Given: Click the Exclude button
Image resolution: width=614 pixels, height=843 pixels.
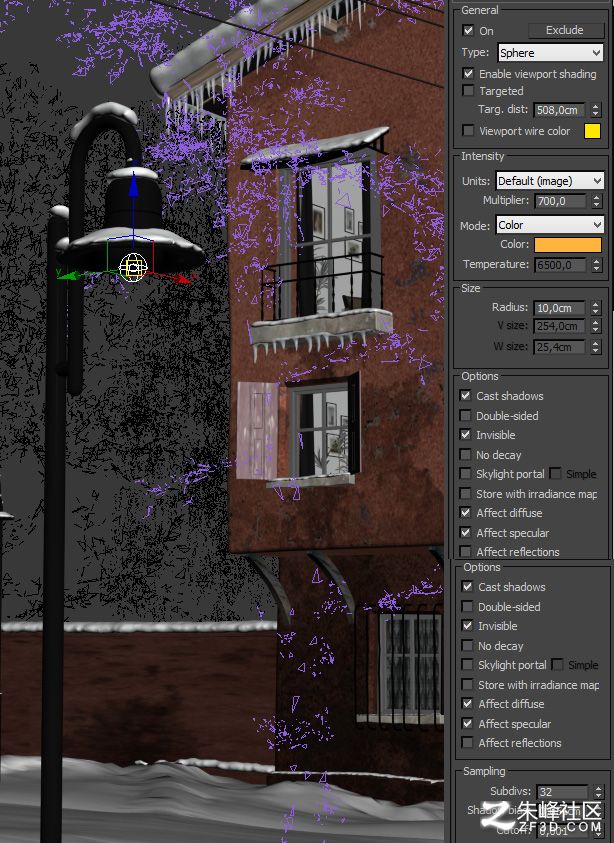Looking at the screenshot, I should tap(565, 30).
